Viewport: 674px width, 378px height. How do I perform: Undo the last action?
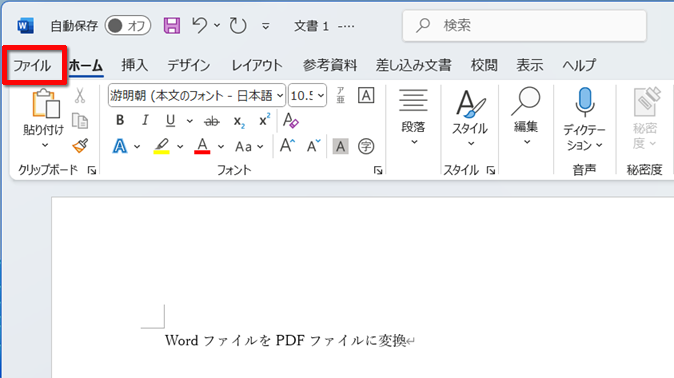pyautogui.click(x=199, y=25)
